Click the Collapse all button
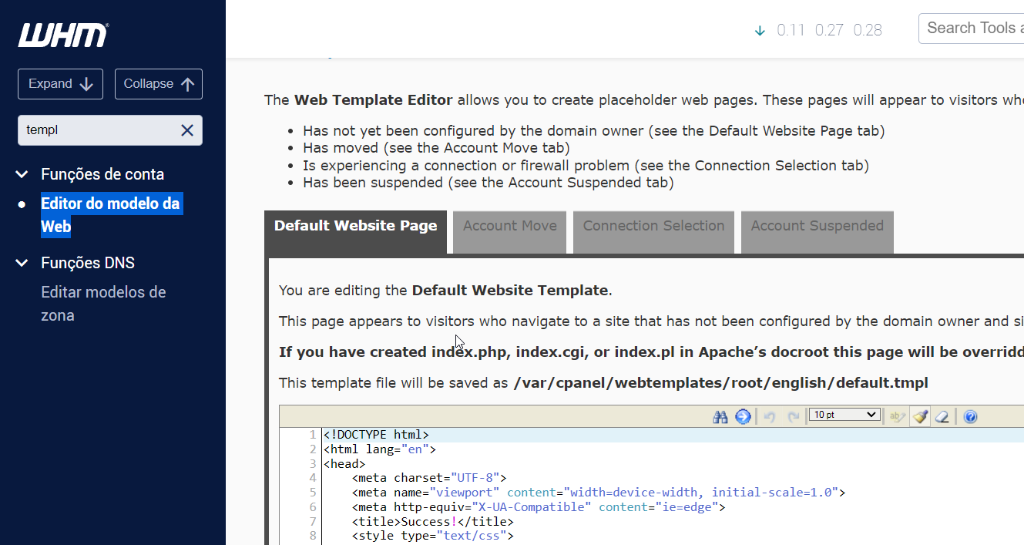 pyautogui.click(x=159, y=84)
